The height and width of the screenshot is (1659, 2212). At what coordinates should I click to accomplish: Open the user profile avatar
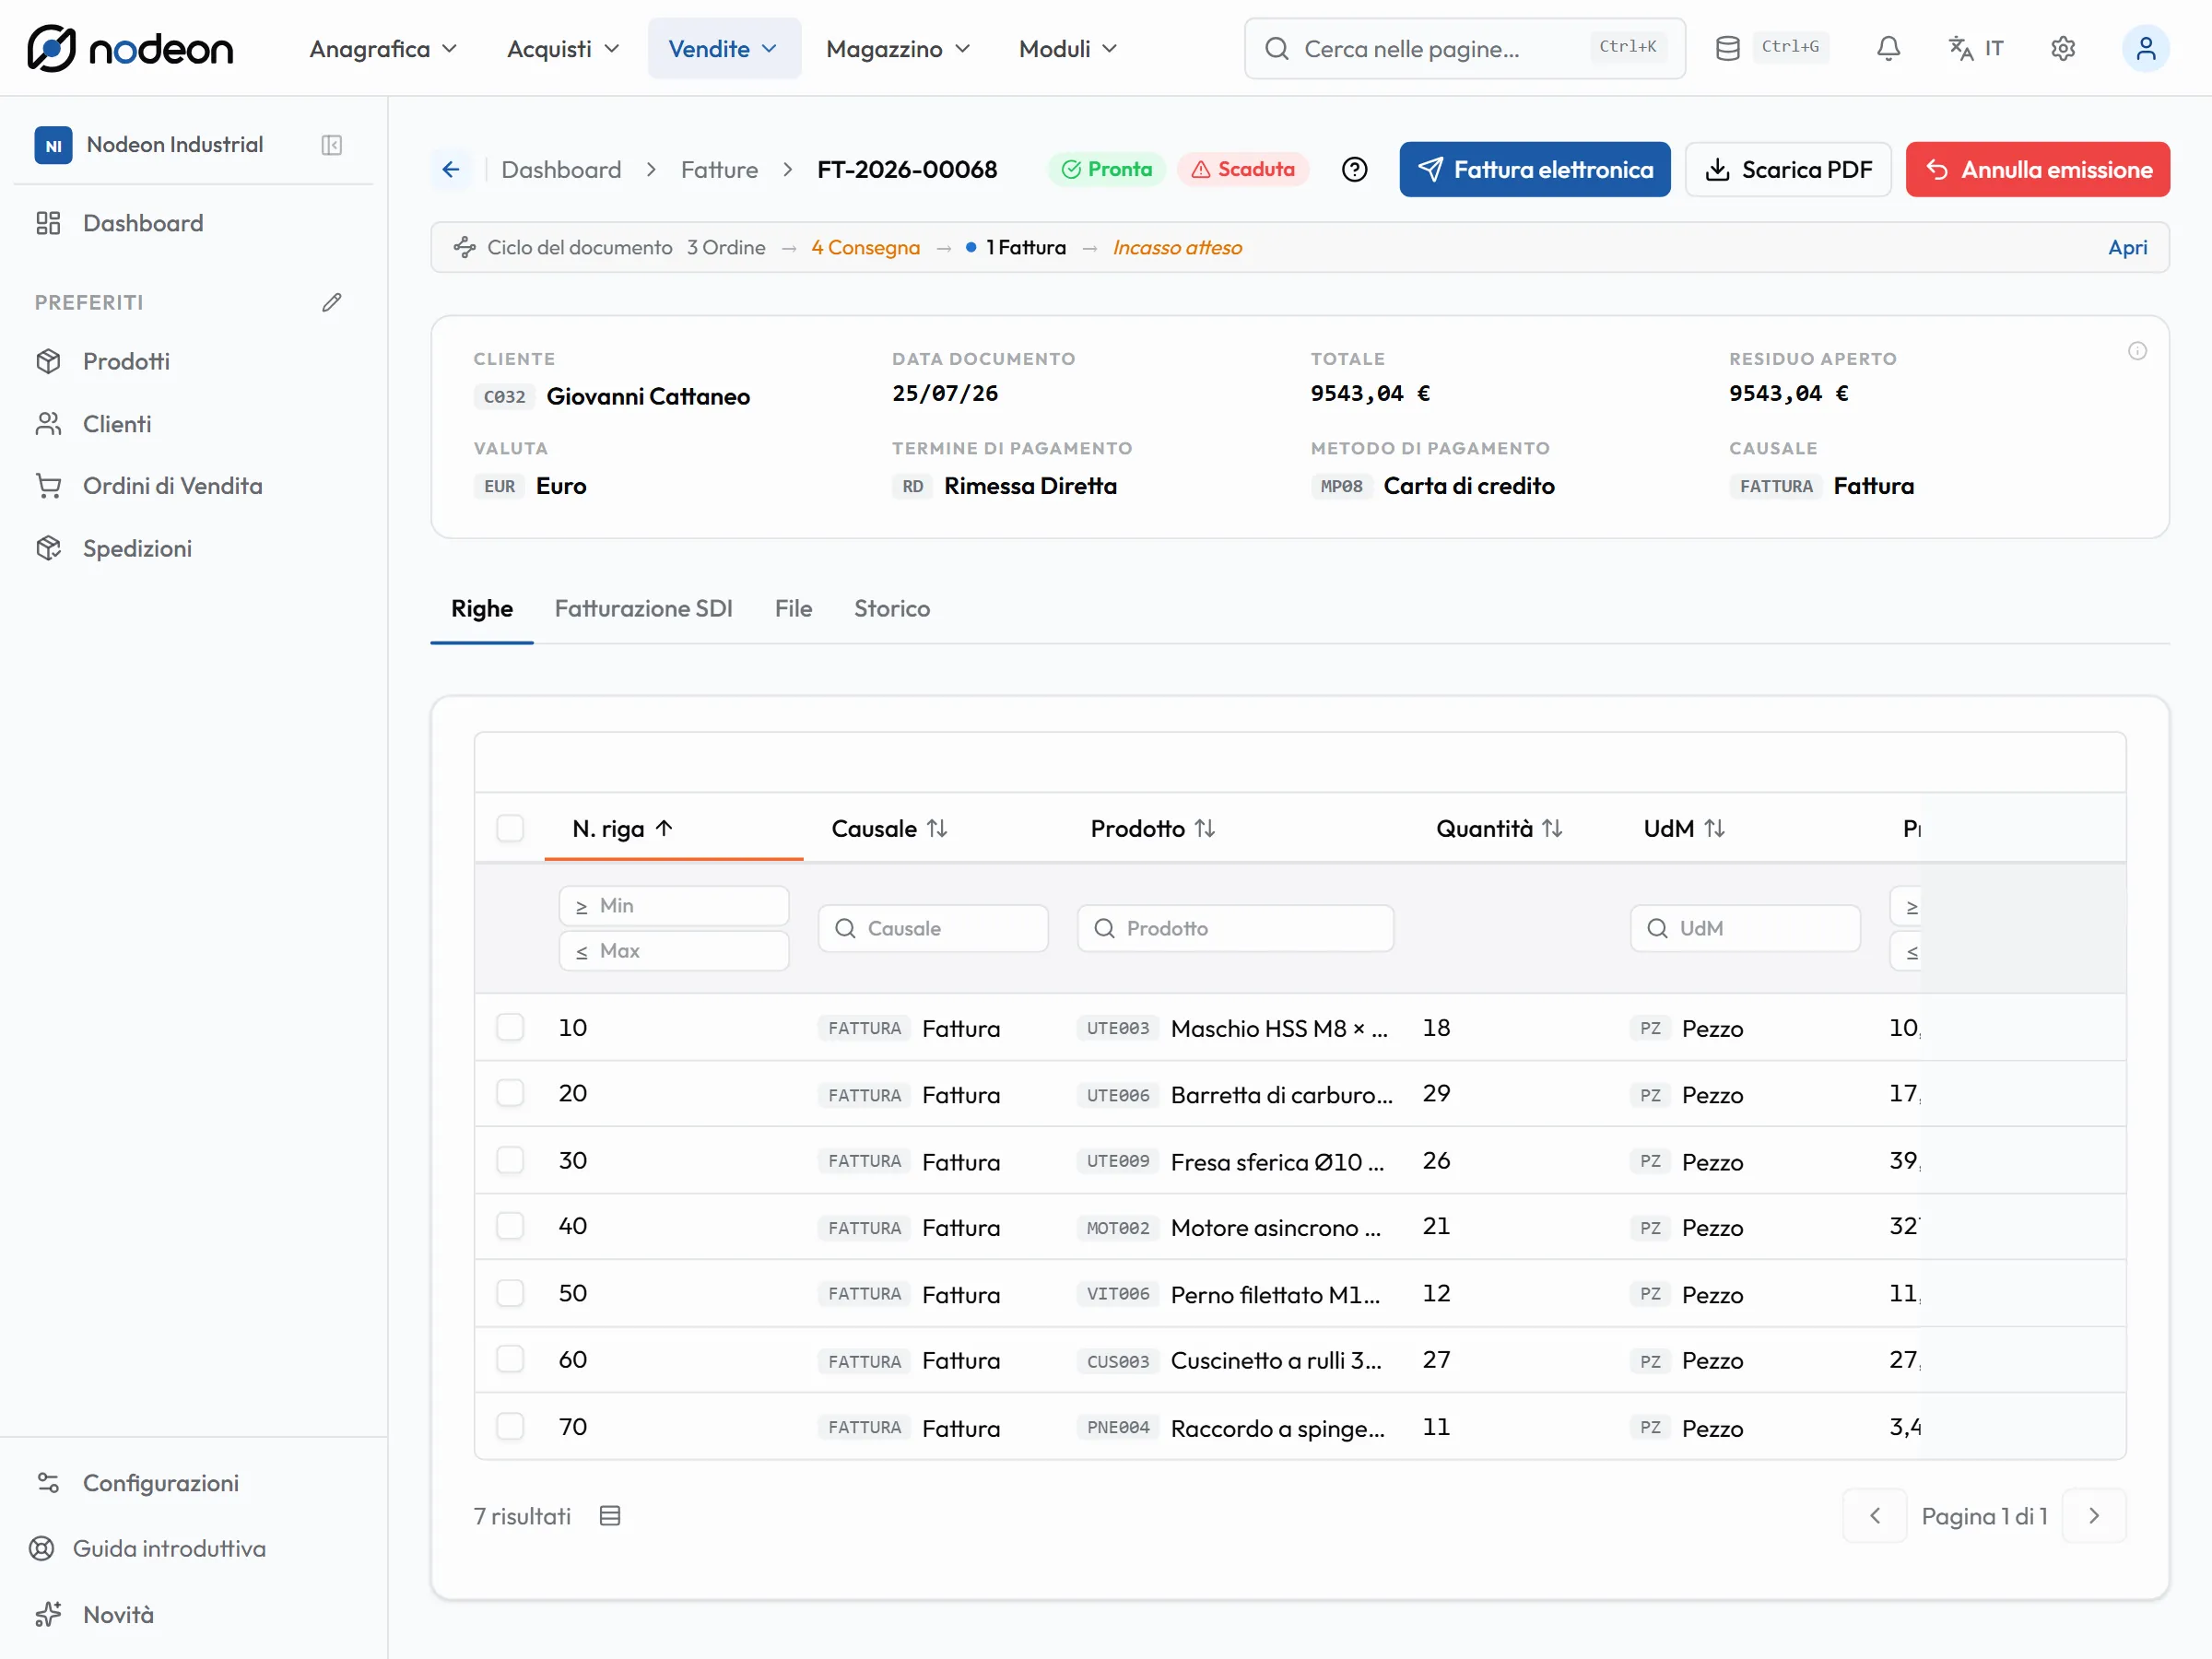(2145, 48)
